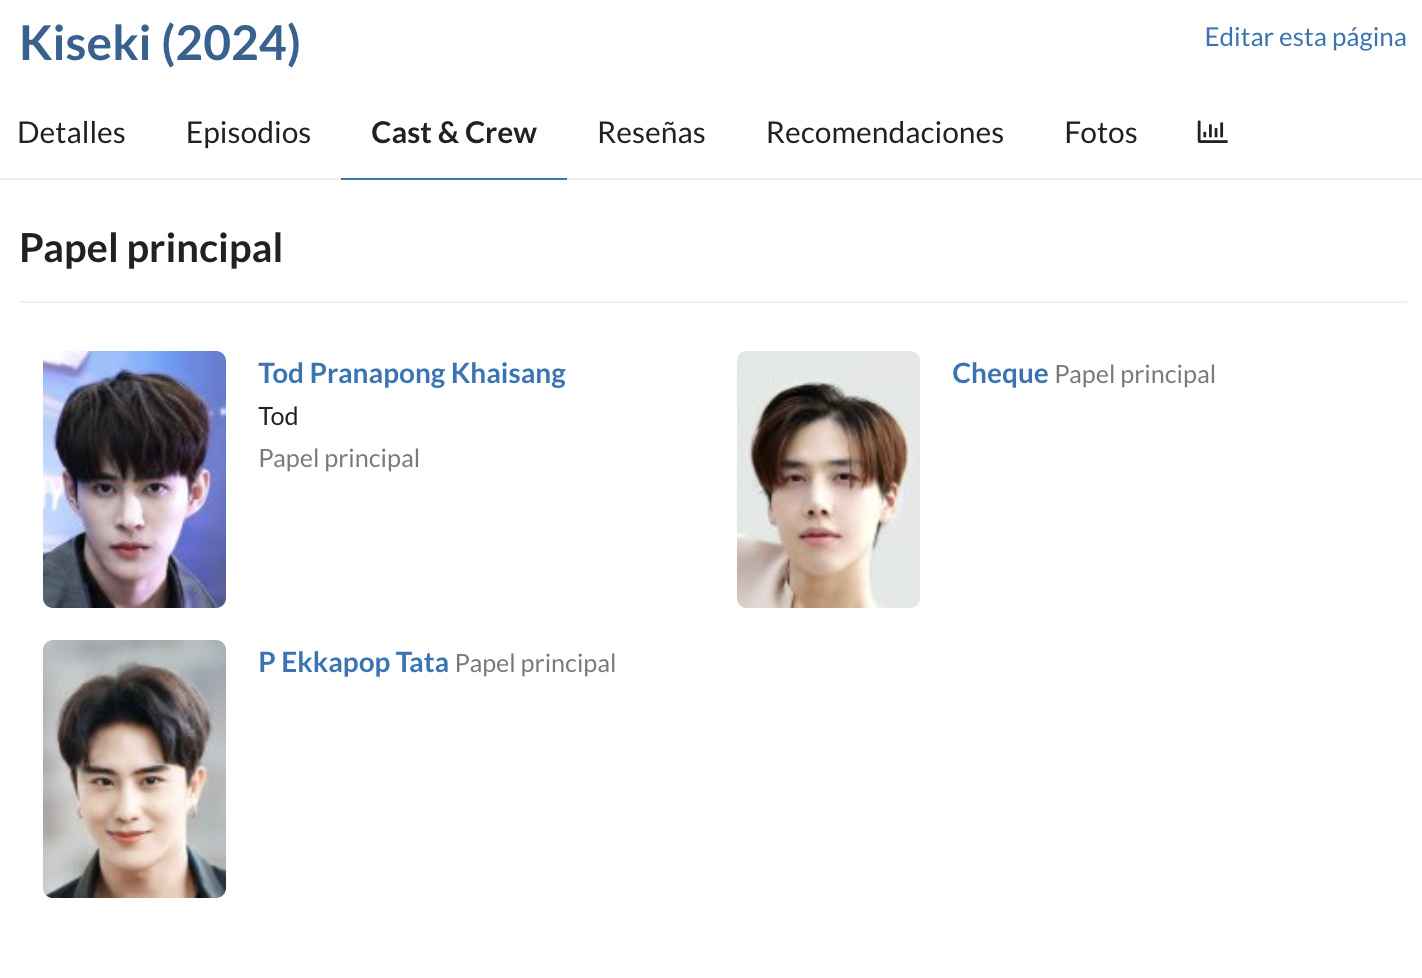
Task: View the Fotos tab
Action: (x=1100, y=133)
